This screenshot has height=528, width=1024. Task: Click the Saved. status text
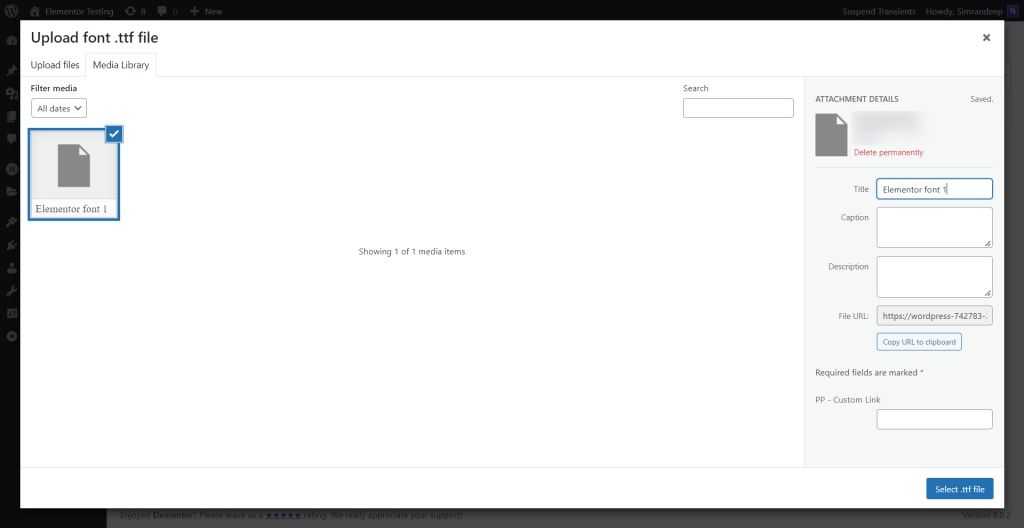(982, 99)
